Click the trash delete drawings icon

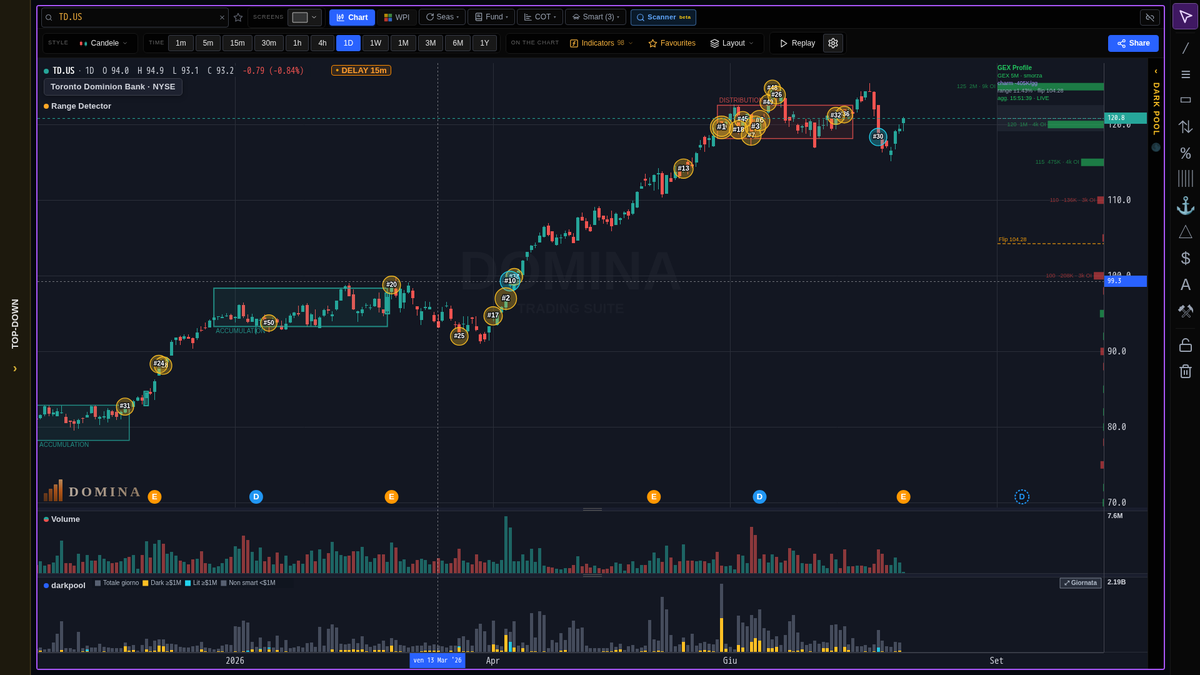1185,371
